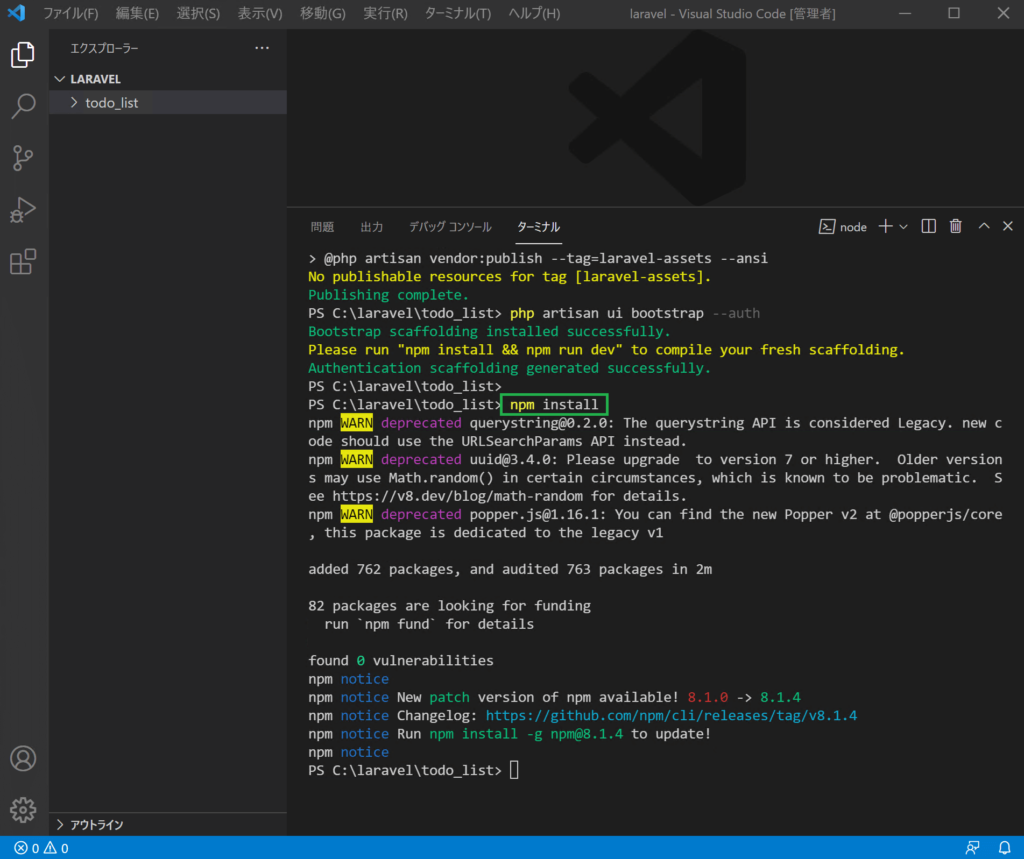Open terminal launch profile dropdown arrow
This screenshot has width=1024, height=859.
[903, 227]
